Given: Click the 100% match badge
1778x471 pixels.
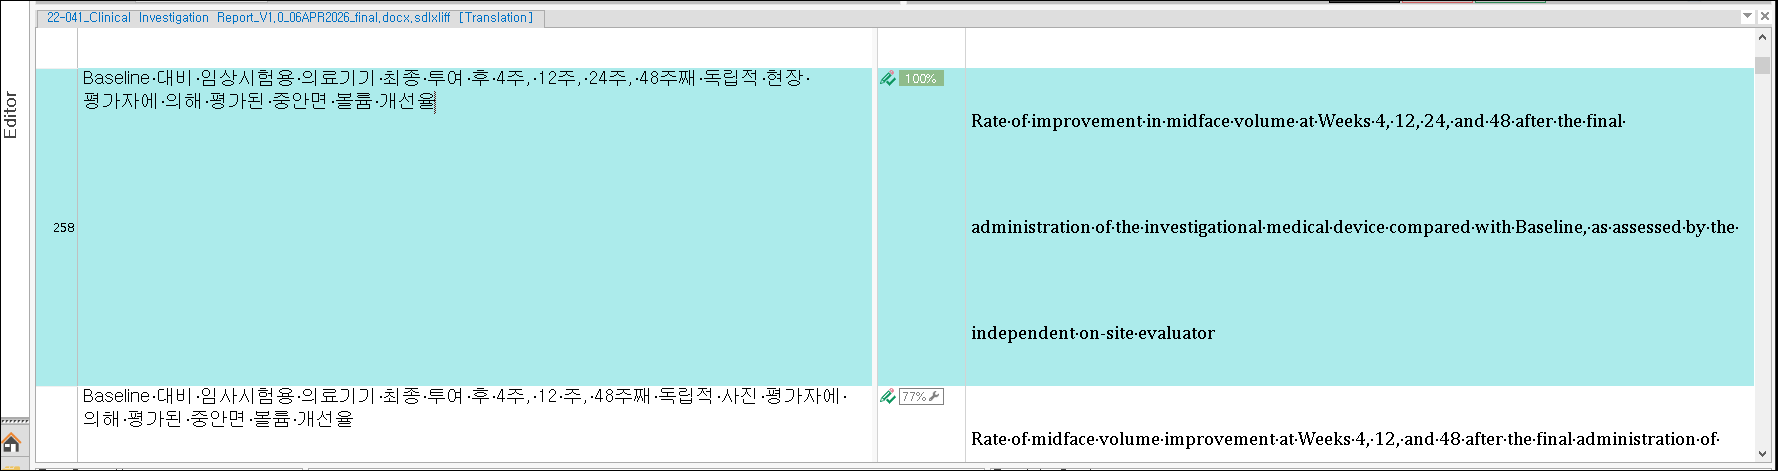Looking at the screenshot, I should pyautogui.click(x=921, y=78).
